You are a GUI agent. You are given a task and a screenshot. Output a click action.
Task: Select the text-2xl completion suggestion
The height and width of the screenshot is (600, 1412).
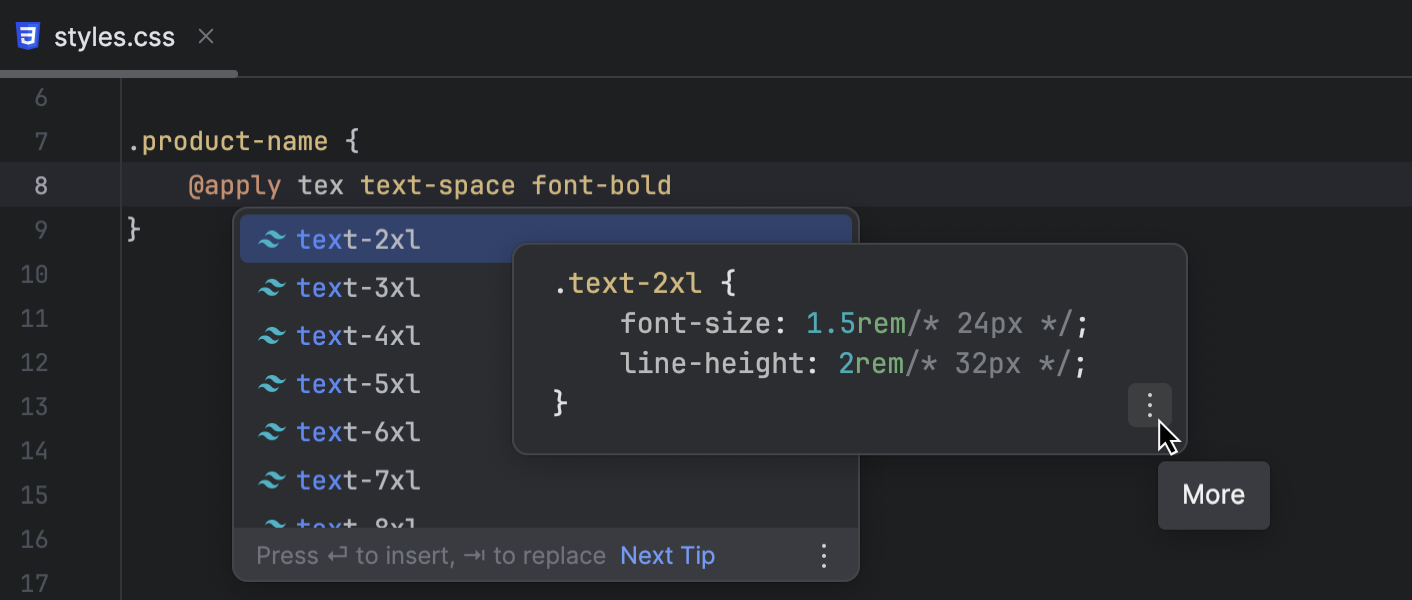(x=358, y=239)
